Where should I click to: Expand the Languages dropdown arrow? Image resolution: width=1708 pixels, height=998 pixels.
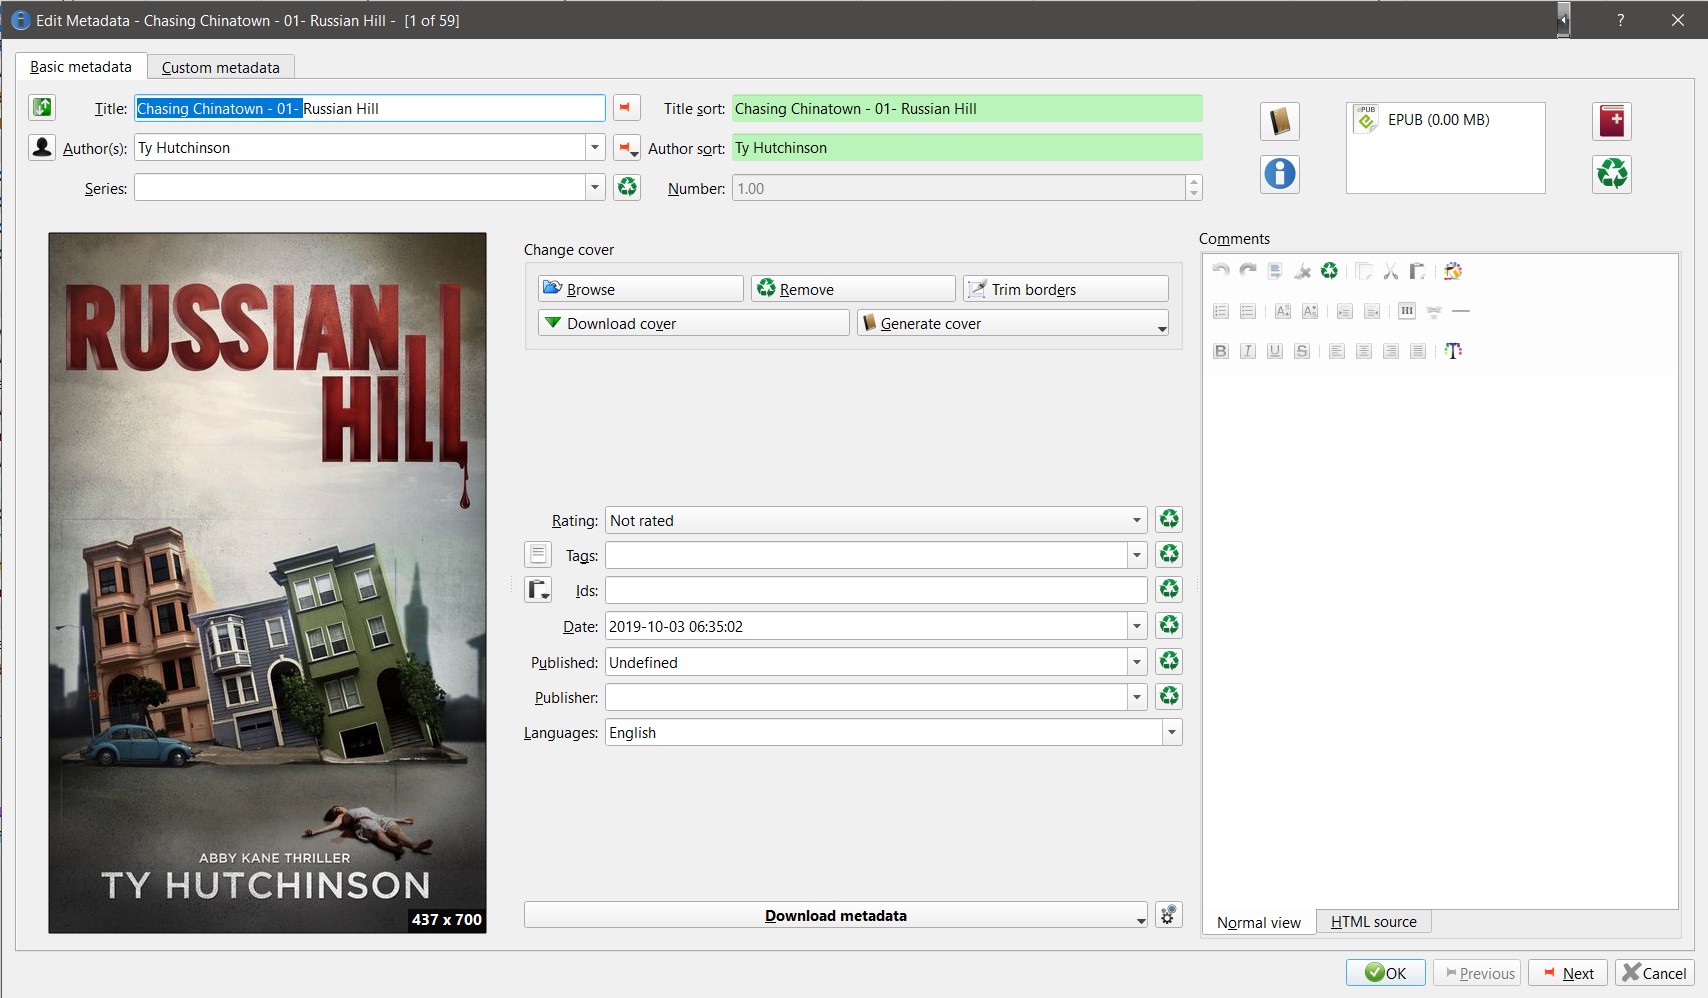[1172, 732]
